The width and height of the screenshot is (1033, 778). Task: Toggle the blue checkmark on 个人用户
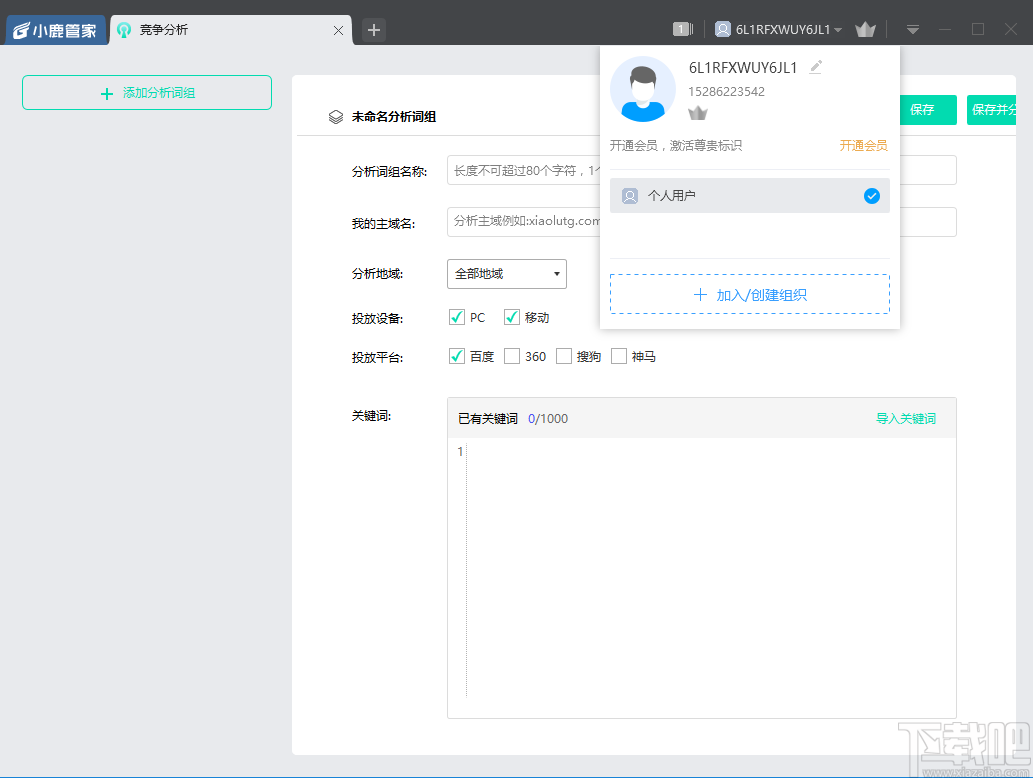[871, 196]
